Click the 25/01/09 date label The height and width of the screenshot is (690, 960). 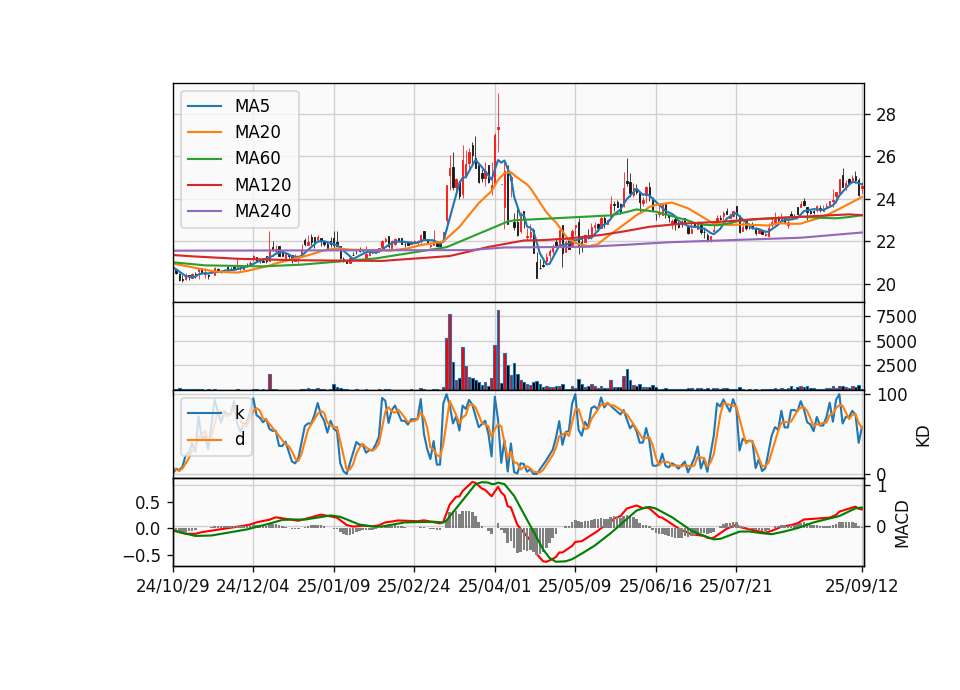coord(334,587)
